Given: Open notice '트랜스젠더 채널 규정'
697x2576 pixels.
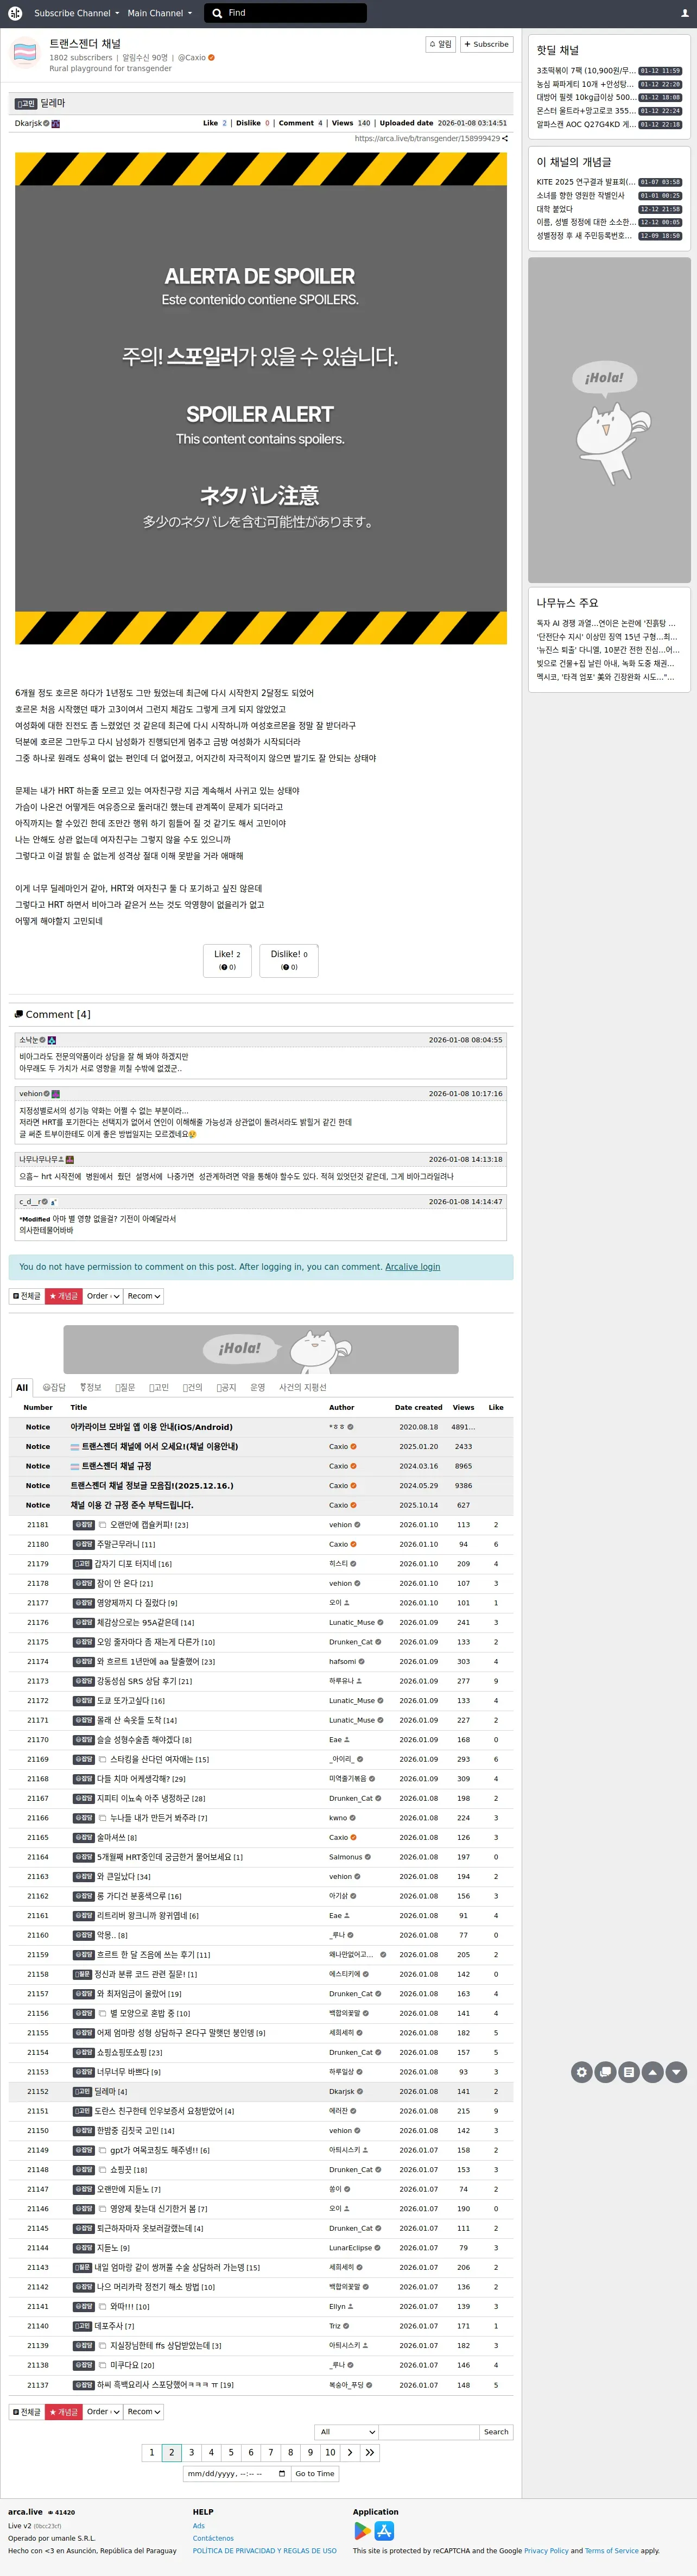Looking at the screenshot, I should click(x=116, y=1466).
